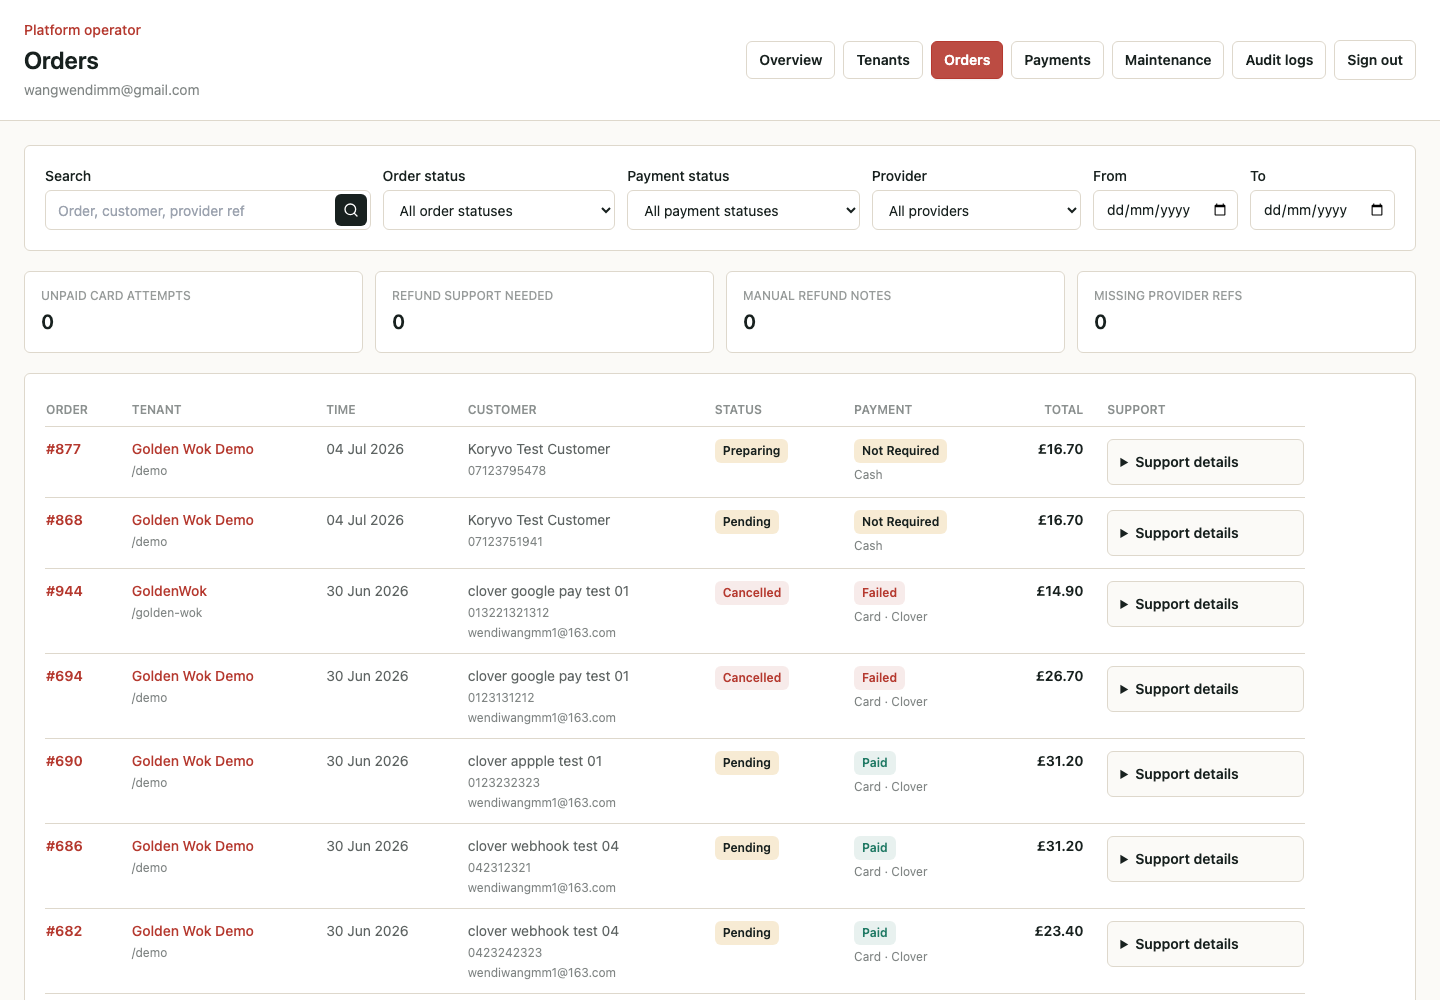Click customer name clover appple test 01

pyautogui.click(x=535, y=761)
